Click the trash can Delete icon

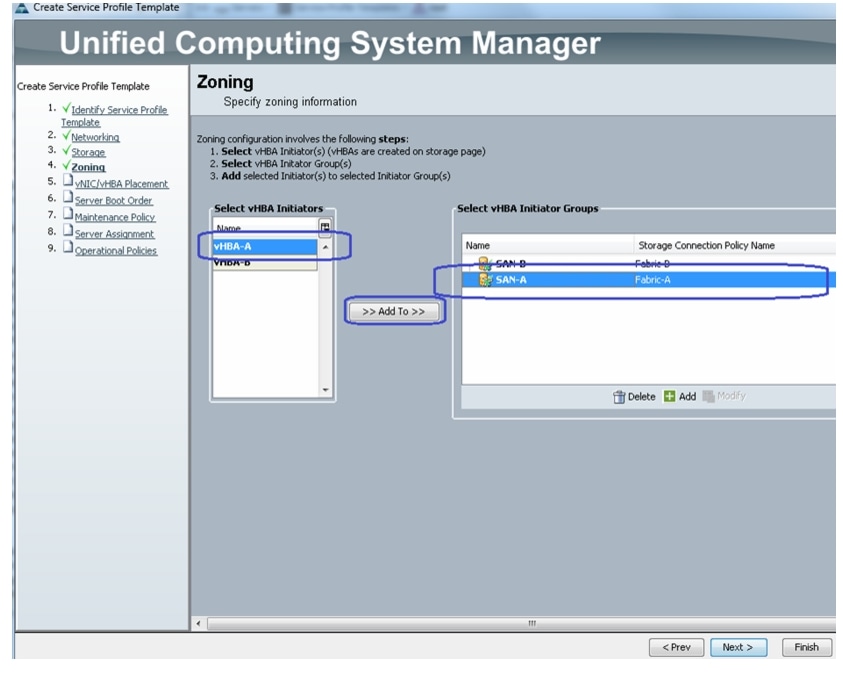619,397
